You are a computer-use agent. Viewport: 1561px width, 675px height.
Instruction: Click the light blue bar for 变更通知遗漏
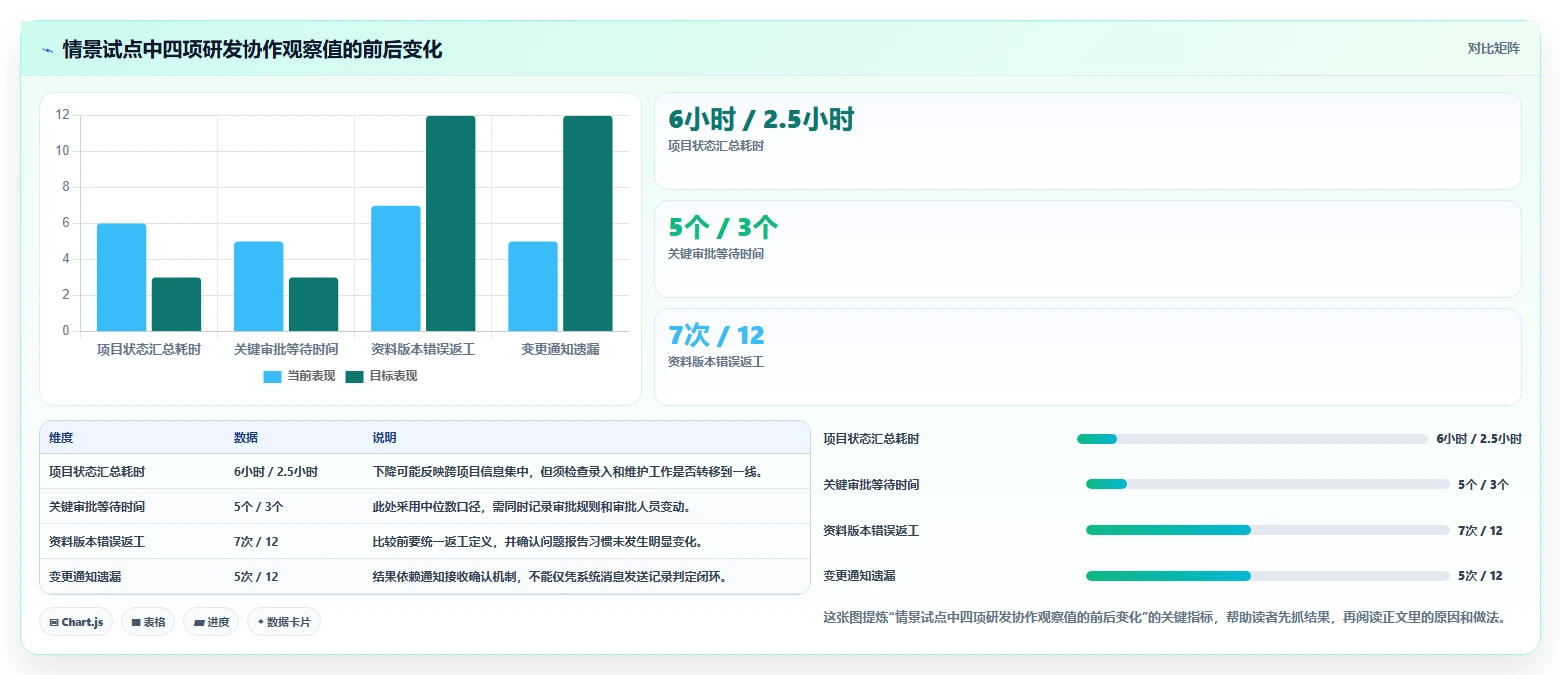point(532,286)
